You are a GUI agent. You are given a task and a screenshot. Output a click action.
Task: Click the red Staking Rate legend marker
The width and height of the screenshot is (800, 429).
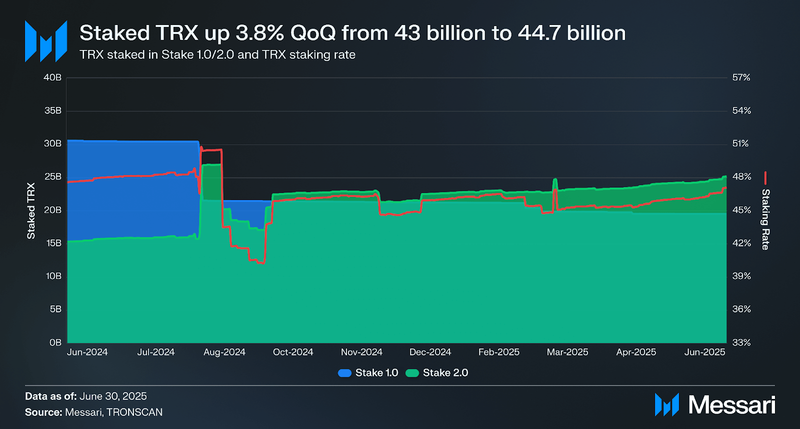click(x=765, y=178)
